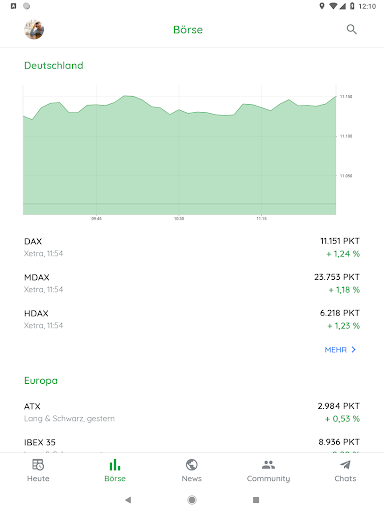Tap the Android back navigation button

click(x=128, y=500)
